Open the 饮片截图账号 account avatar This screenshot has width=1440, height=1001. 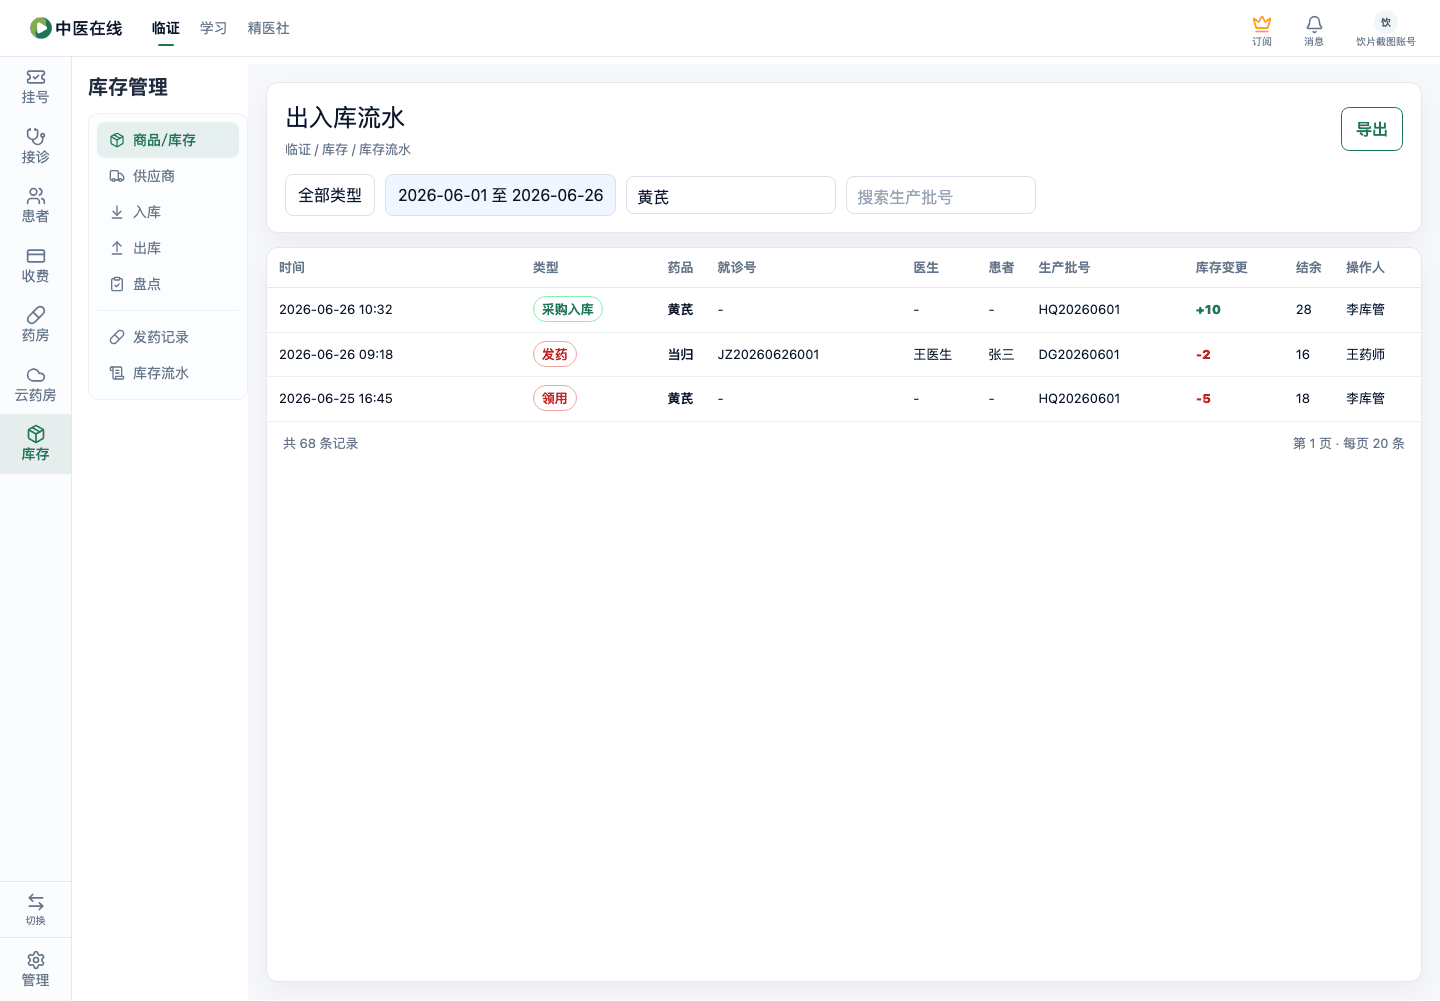pyautogui.click(x=1385, y=22)
